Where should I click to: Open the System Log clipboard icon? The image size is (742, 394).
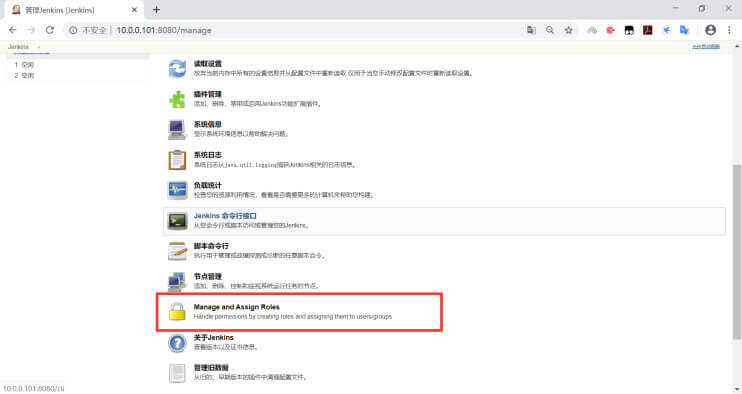(x=177, y=160)
